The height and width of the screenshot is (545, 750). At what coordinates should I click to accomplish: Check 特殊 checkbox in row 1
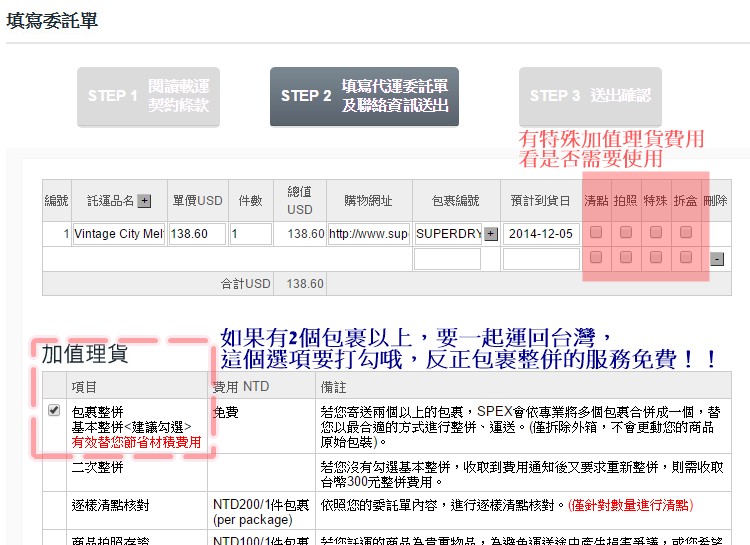click(x=656, y=232)
